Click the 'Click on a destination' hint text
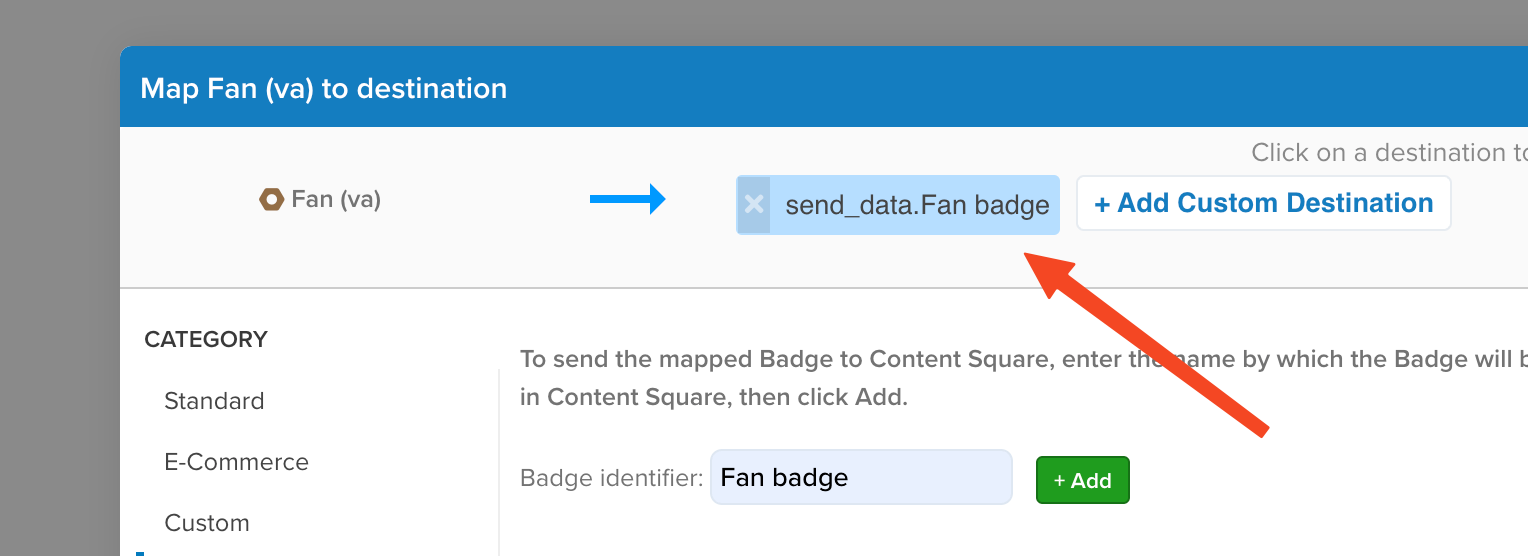The image size is (1528, 556). click(x=1389, y=152)
